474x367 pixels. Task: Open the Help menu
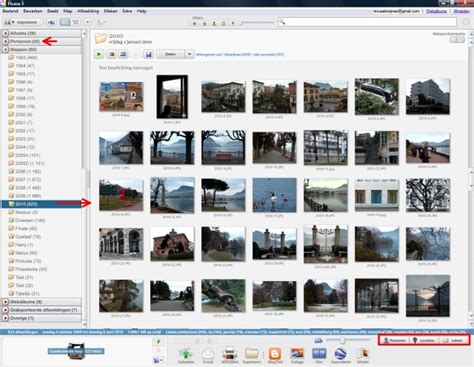click(141, 11)
